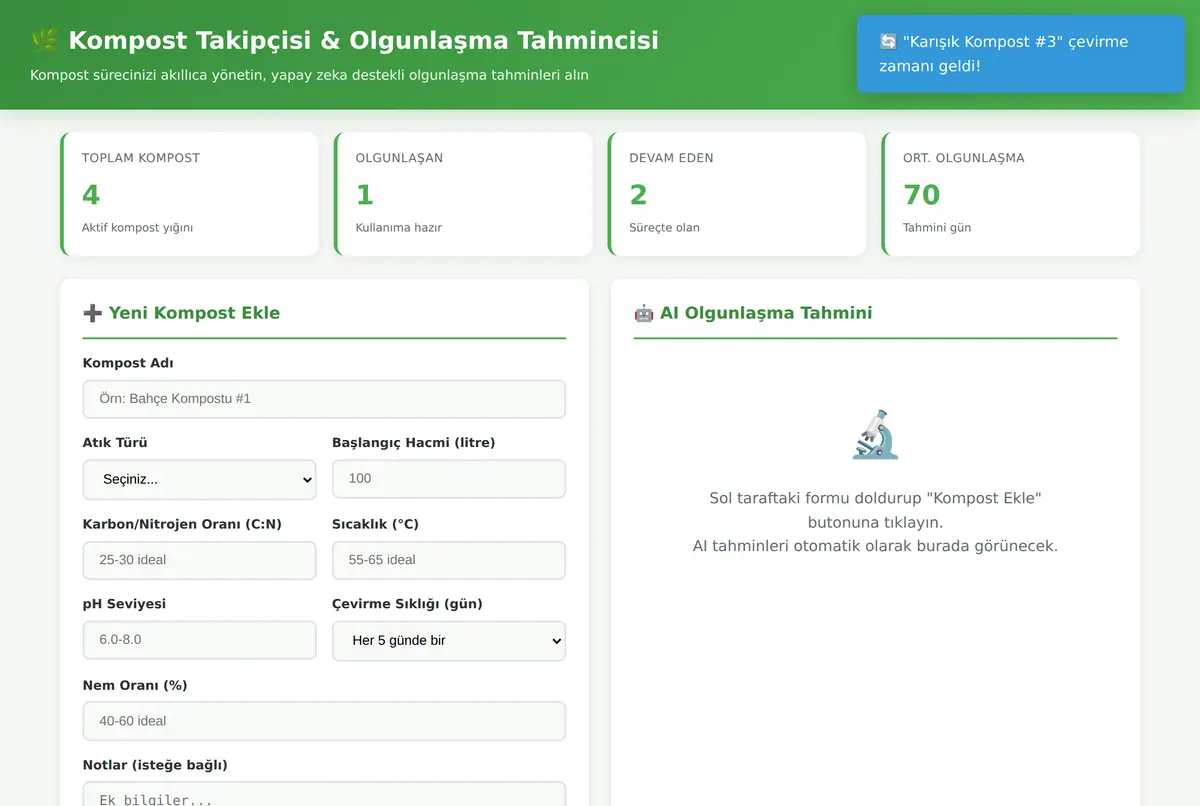Click the pH Seviyesi input field
This screenshot has height=806, width=1200.
[199, 640]
